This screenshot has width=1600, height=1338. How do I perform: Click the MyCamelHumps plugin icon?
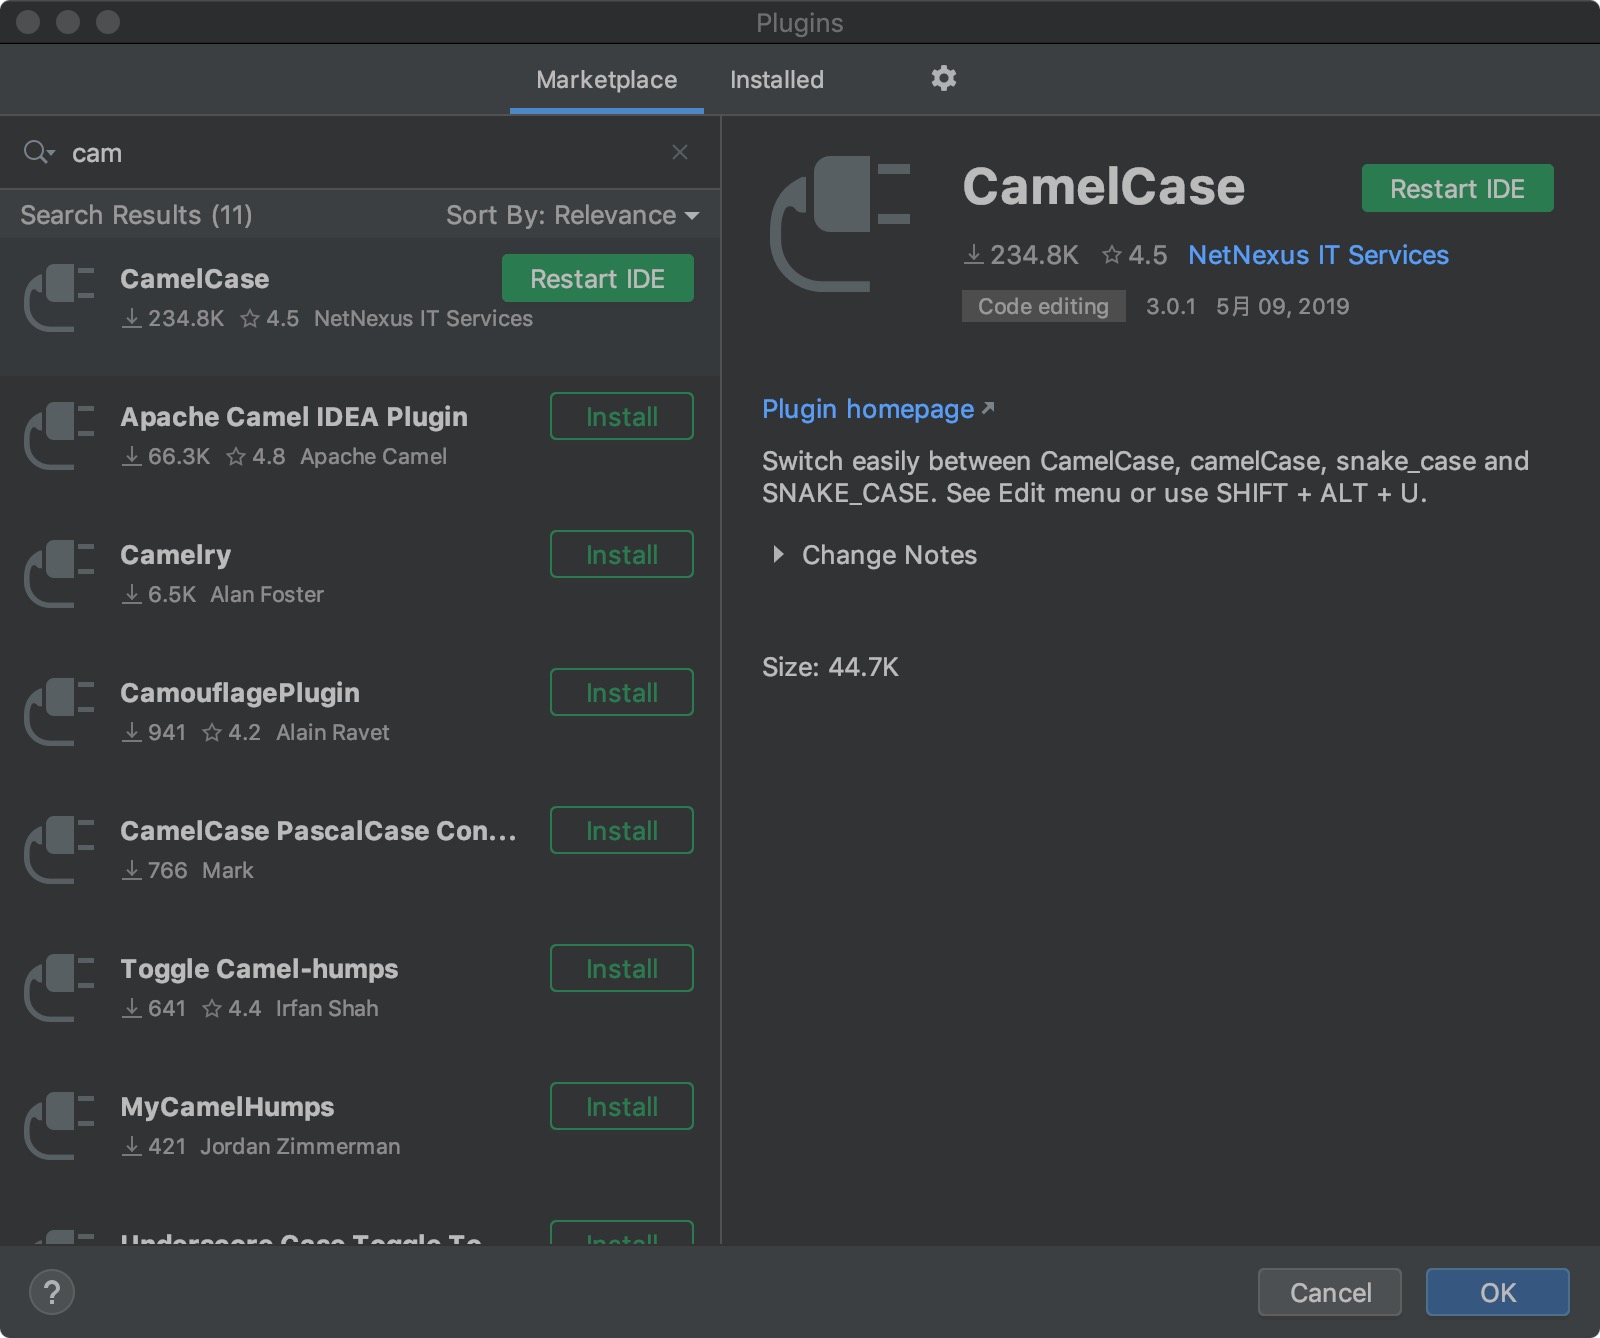click(60, 1126)
